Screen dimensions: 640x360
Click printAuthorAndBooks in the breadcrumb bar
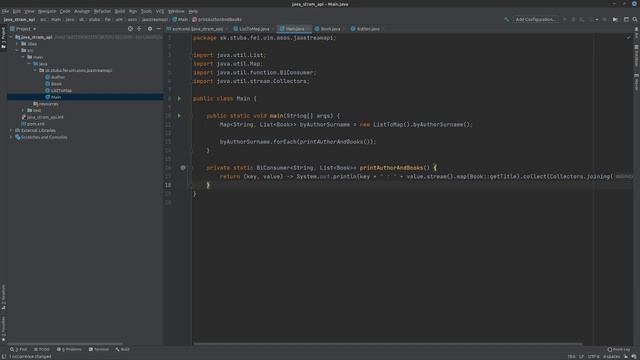pyautogui.click(x=217, y=19)
